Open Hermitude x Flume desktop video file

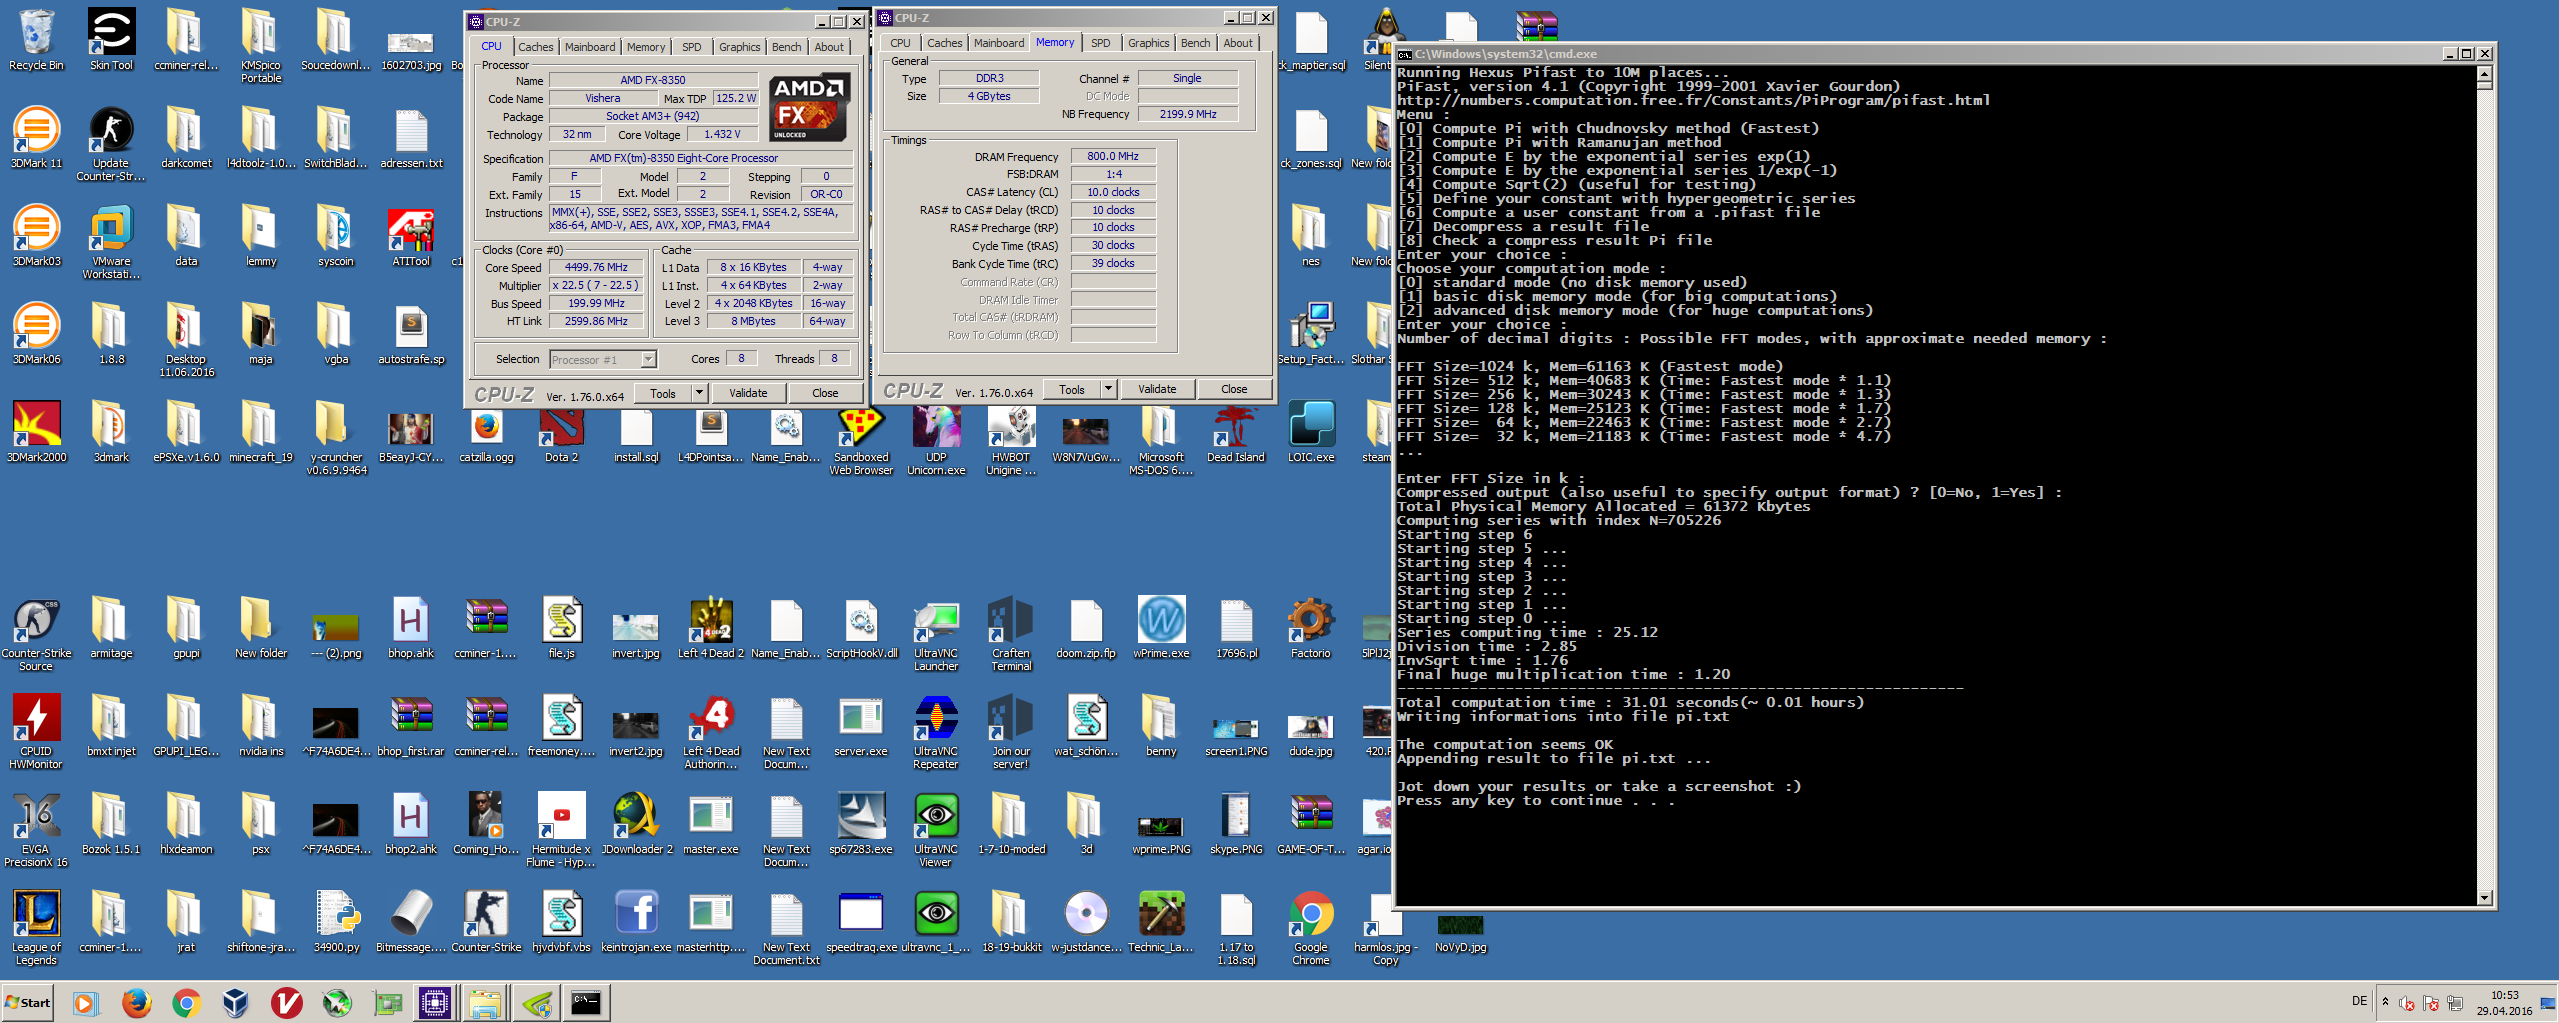(x=561, y=830)
